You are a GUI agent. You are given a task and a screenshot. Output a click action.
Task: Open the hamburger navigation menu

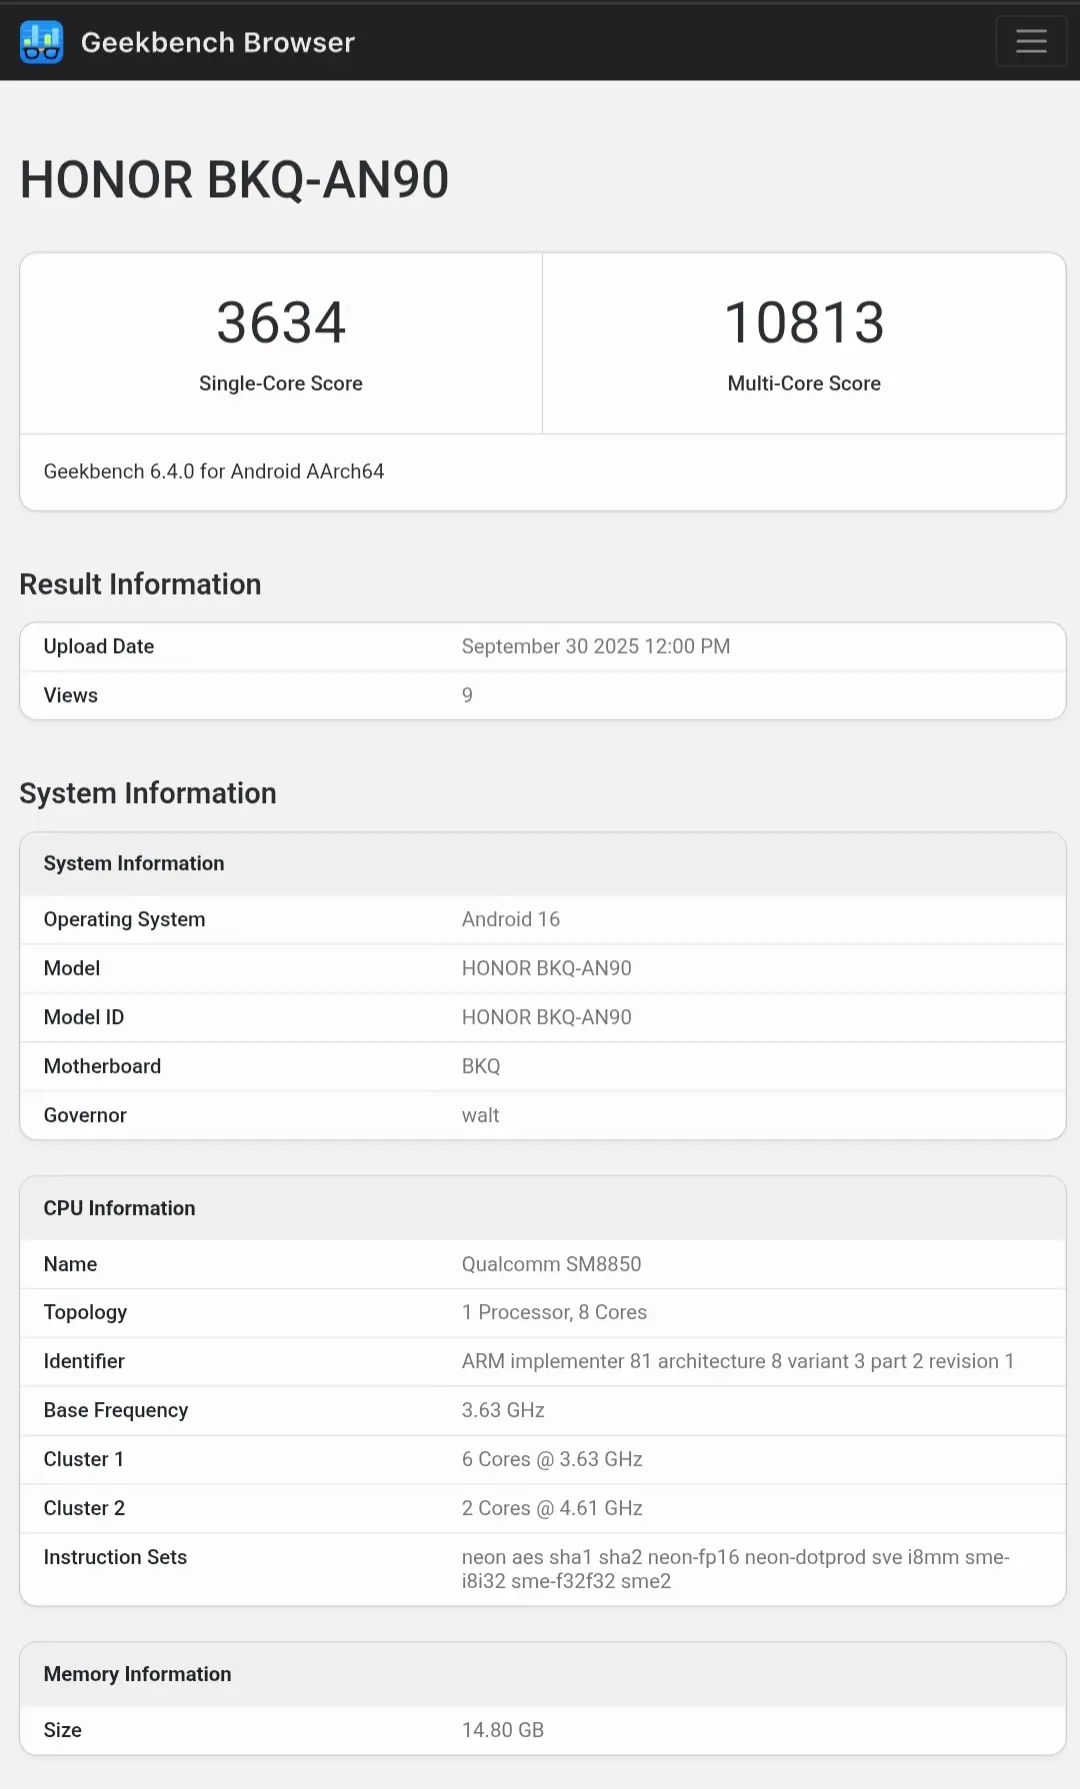click(1030, 42)
